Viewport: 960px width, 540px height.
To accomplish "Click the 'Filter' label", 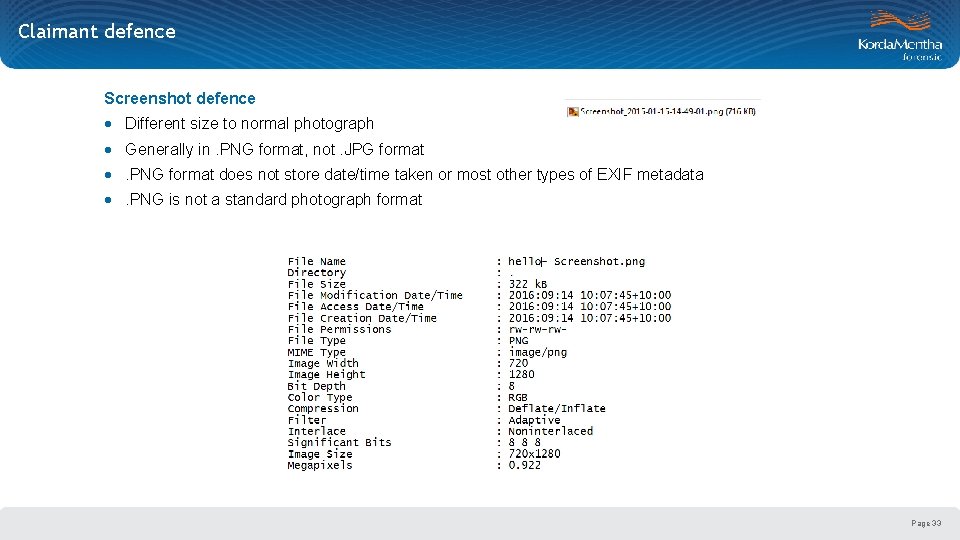I will pos(307,420).
